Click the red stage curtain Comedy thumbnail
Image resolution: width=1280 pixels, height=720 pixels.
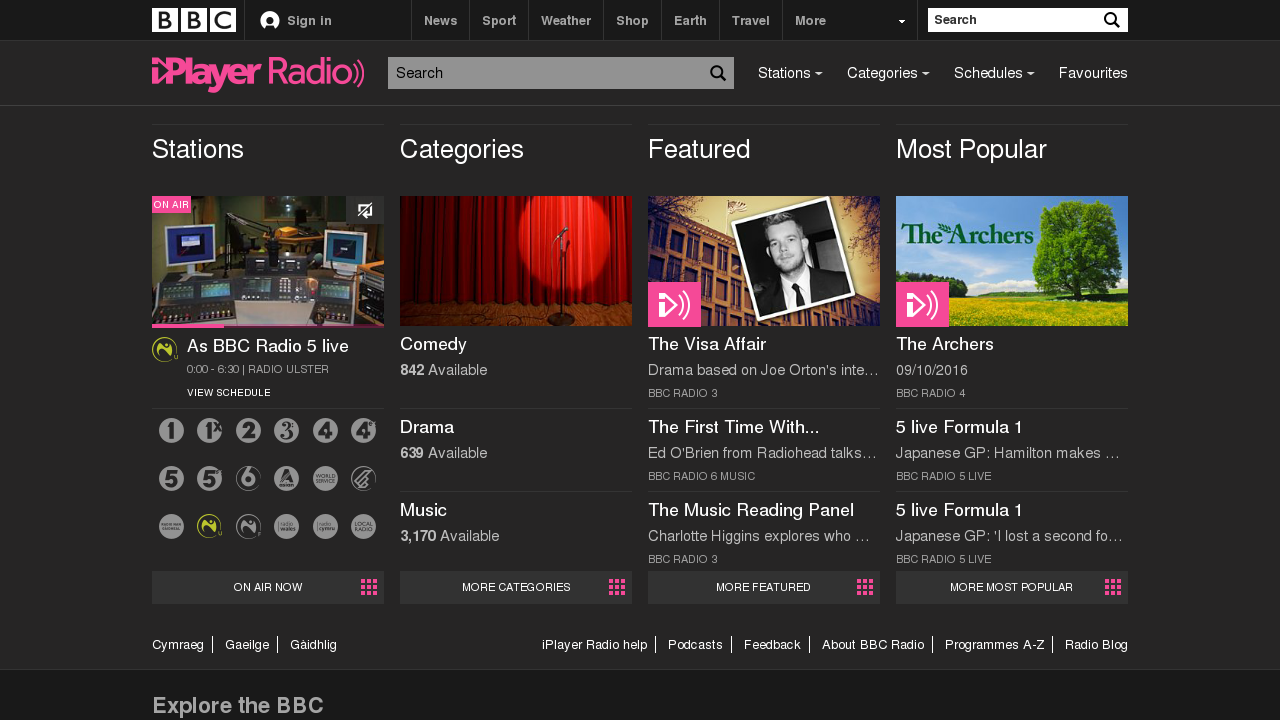516,261
